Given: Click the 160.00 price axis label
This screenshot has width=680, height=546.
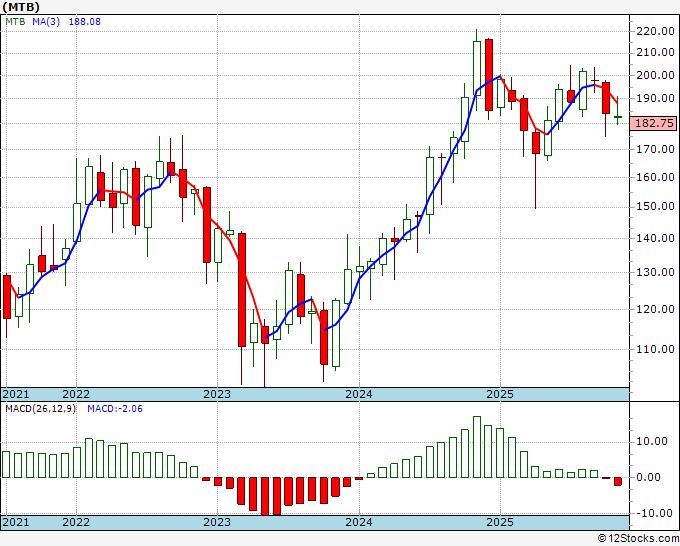Looking at the screenshot, I should (x=655, y=177).
